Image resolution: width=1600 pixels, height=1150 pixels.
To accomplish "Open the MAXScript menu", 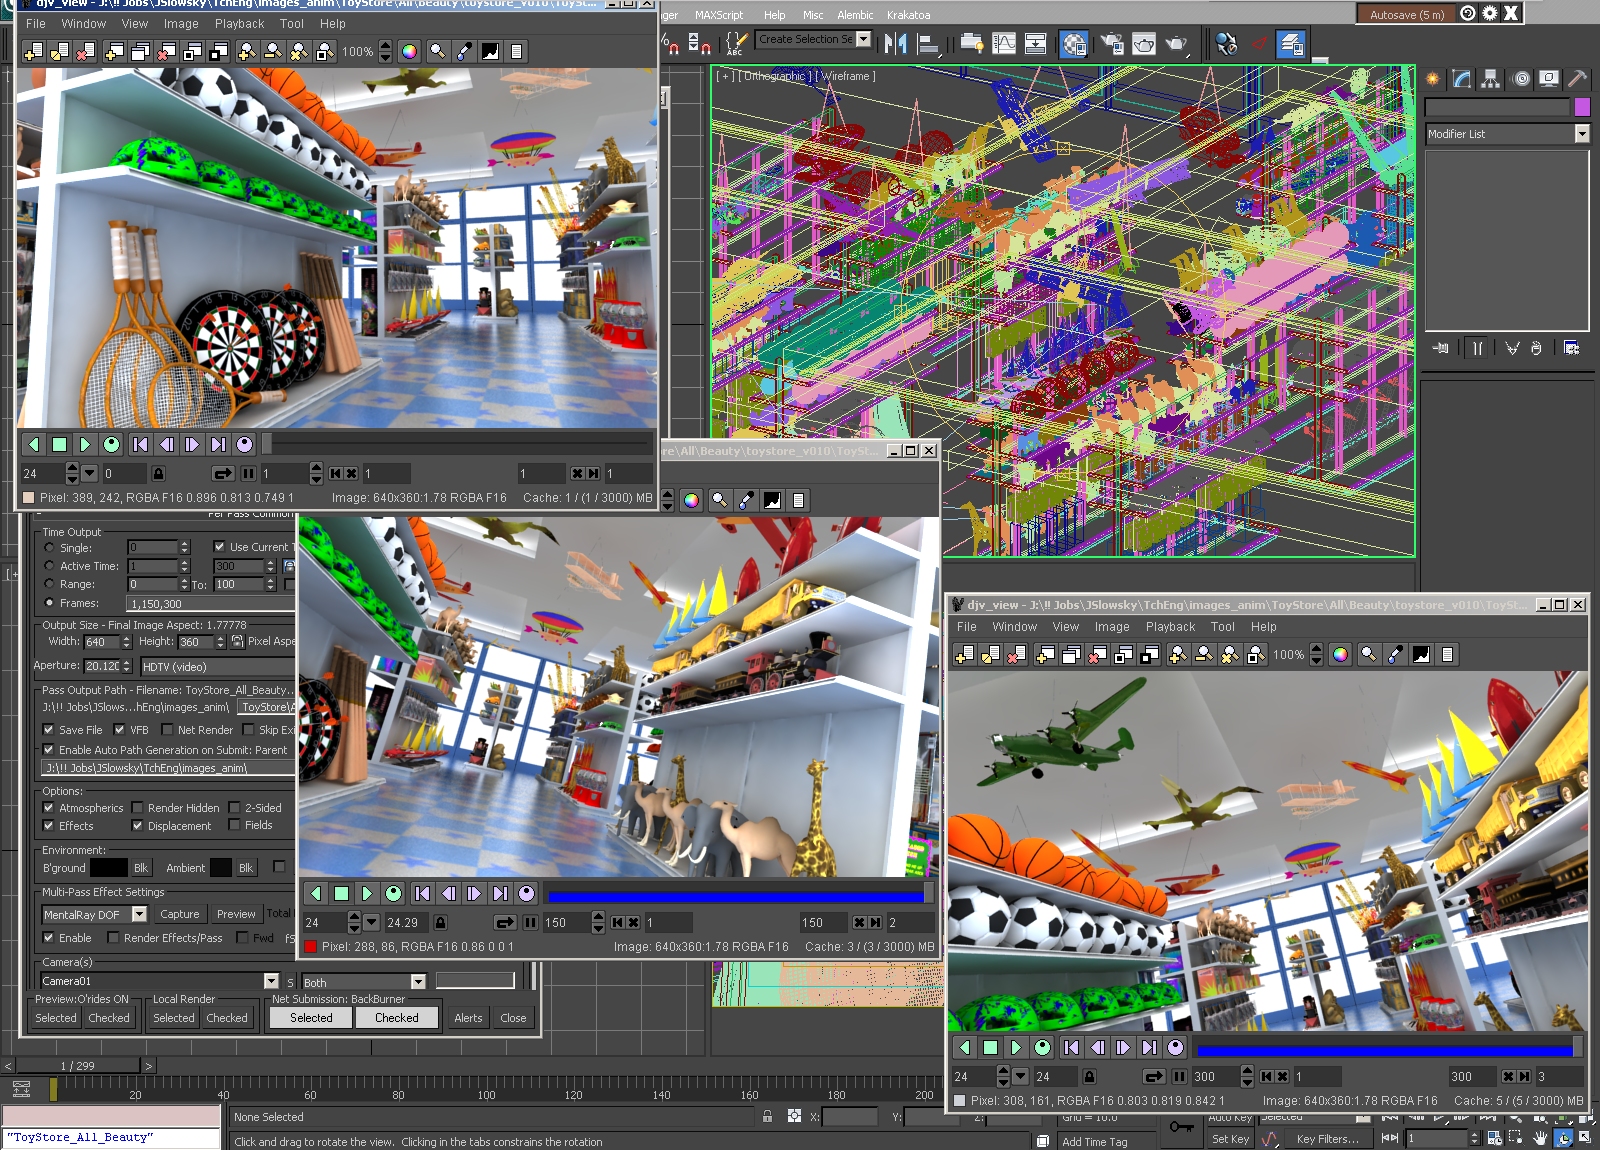I will coord(718,15).
